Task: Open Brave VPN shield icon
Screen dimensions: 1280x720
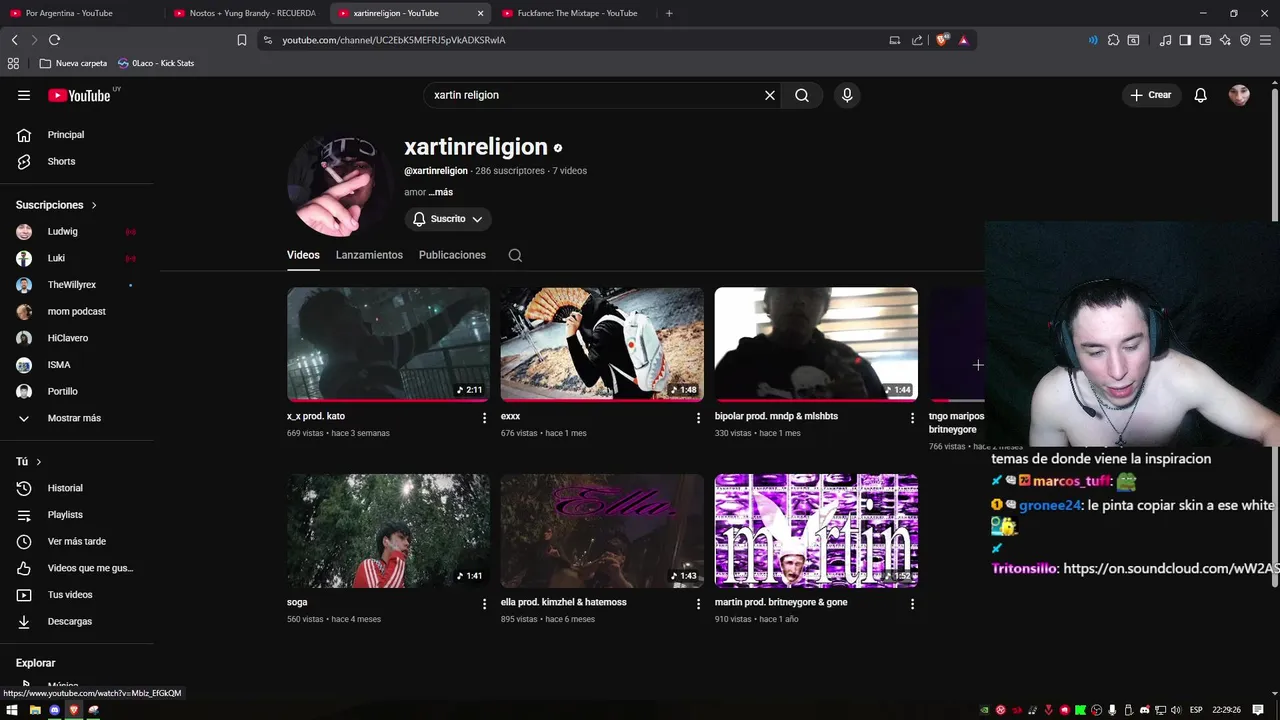Action: click(1245, 40)
